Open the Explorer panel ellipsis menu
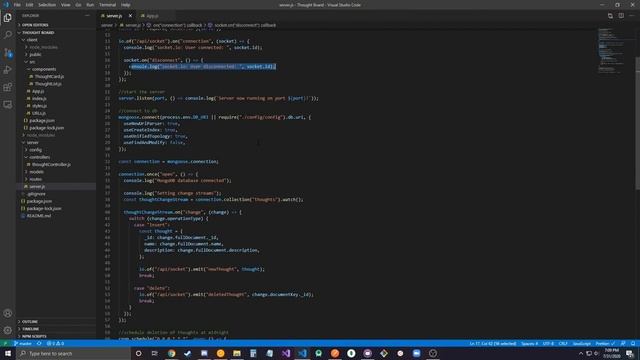This screenshot has width=640, height=360. pyautogui.click(x=87, y=16)
